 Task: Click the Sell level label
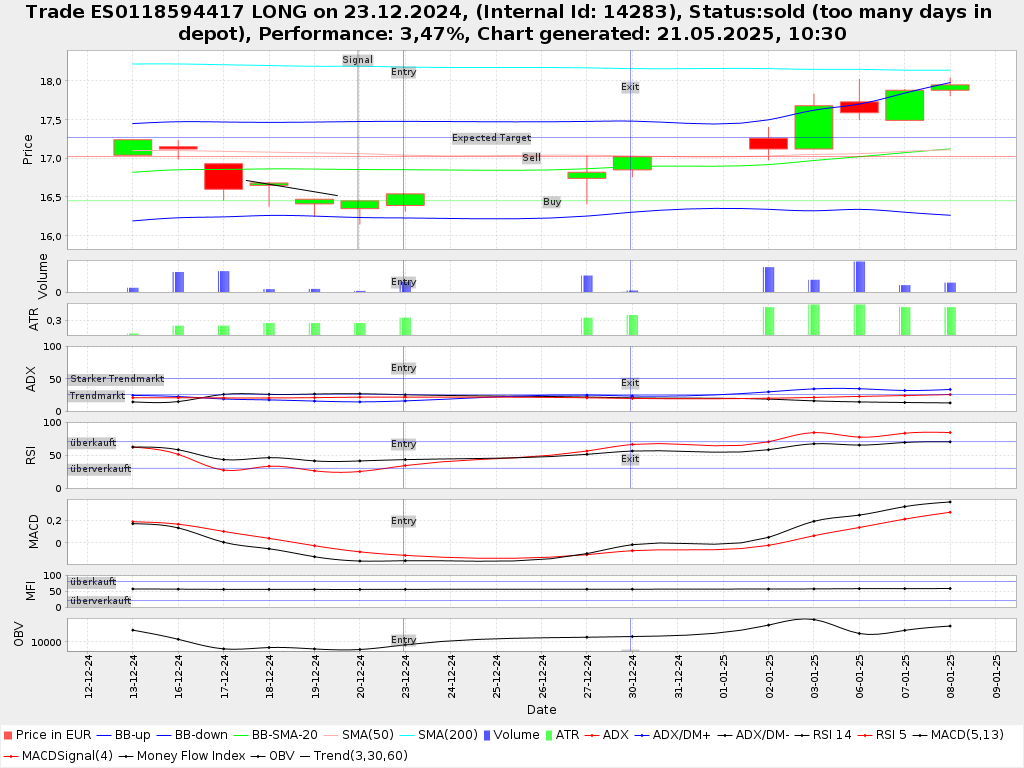click(x=531, y=158)
